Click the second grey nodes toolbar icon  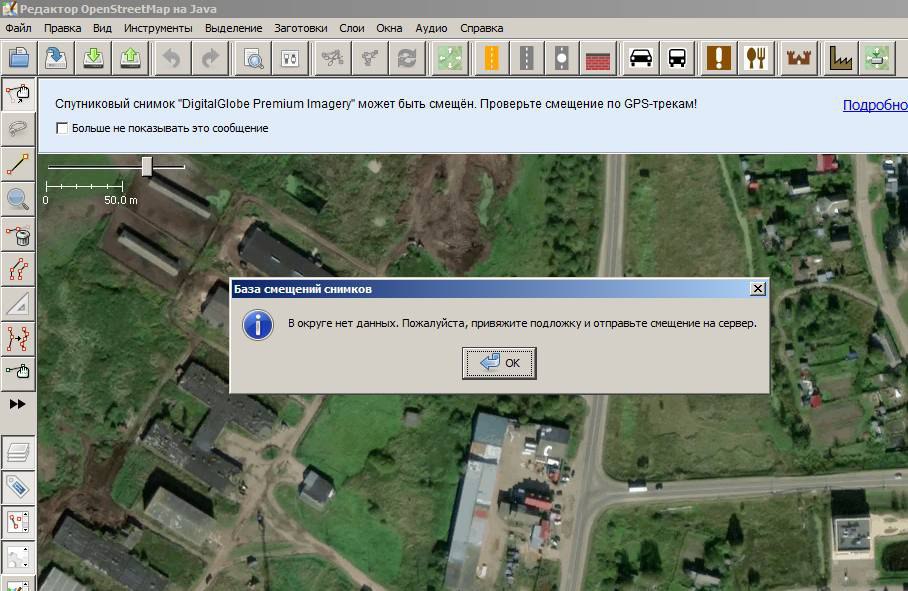pos(369,58)
